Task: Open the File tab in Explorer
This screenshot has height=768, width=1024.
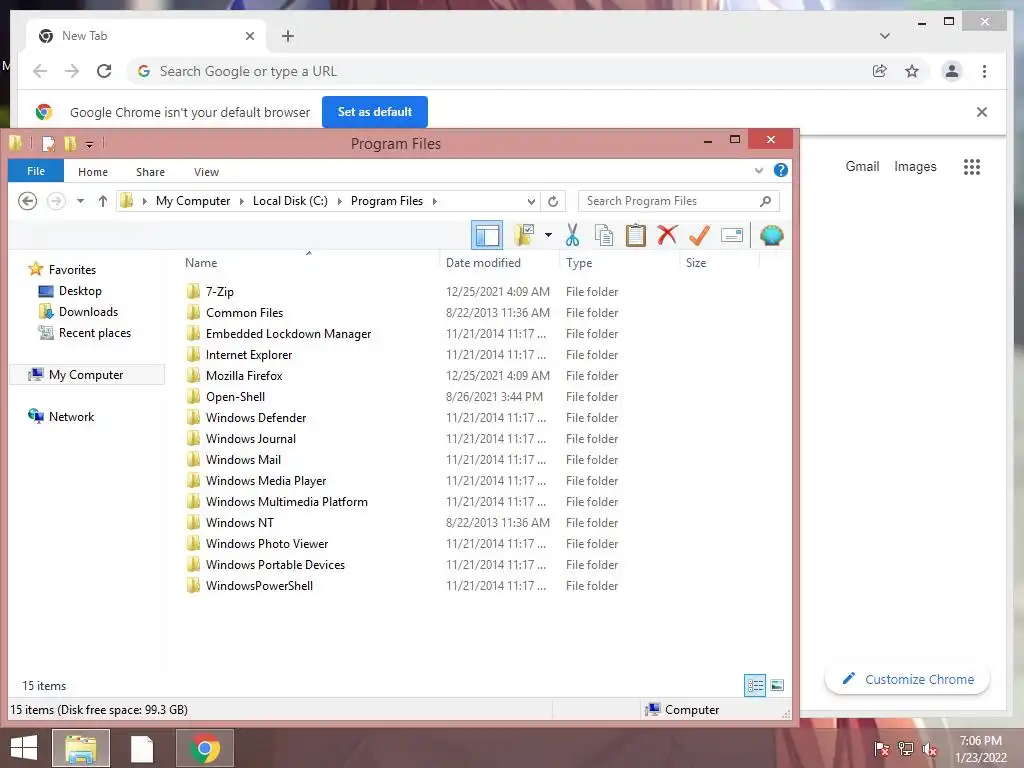Action: click(x=36, y=171)
